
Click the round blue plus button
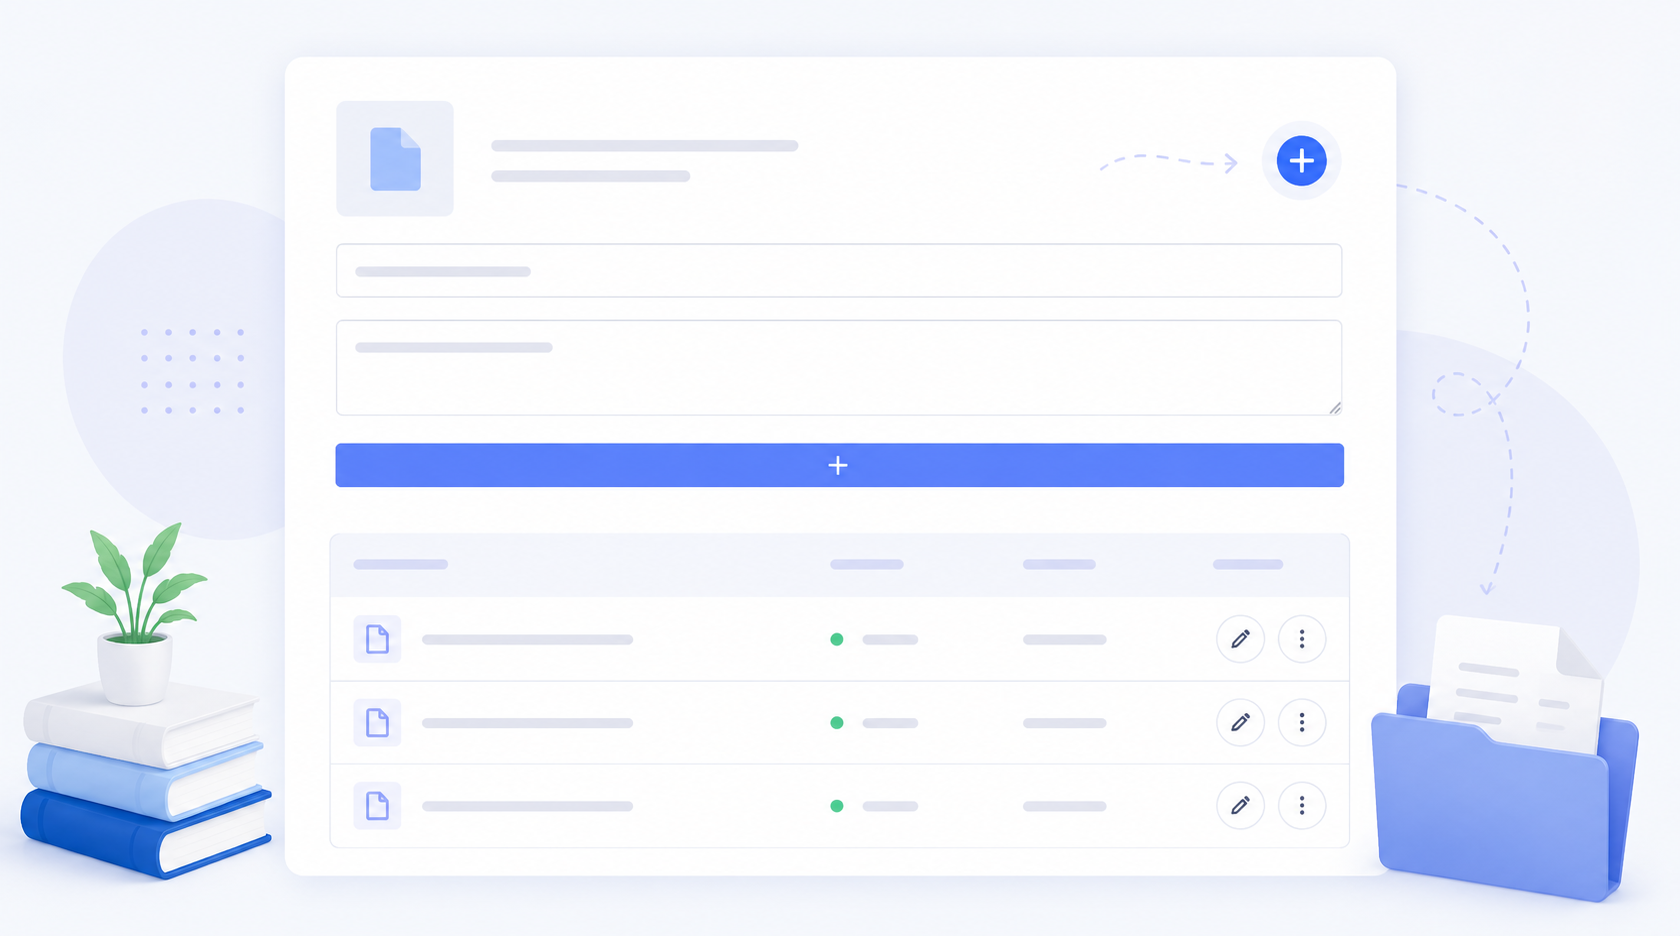(1301, 160)
